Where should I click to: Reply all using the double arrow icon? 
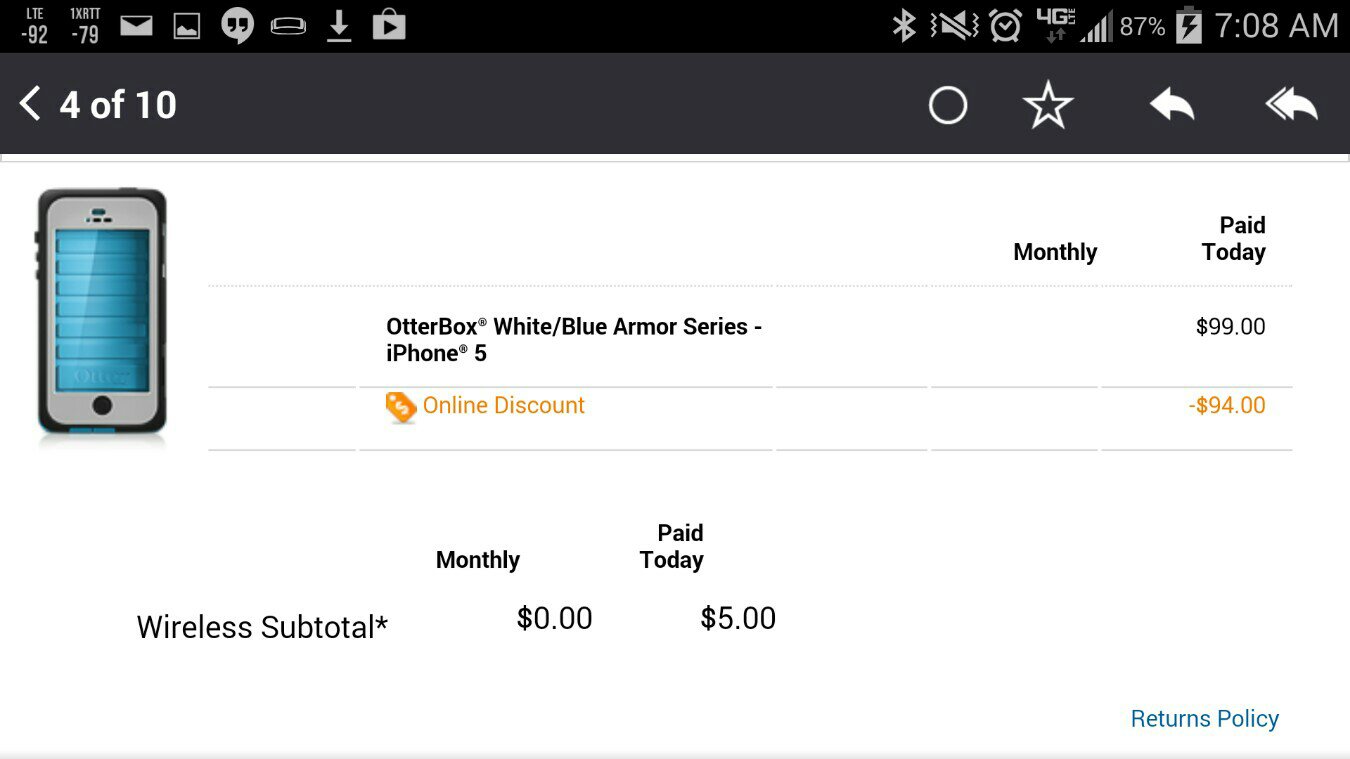pos(1291,104)
